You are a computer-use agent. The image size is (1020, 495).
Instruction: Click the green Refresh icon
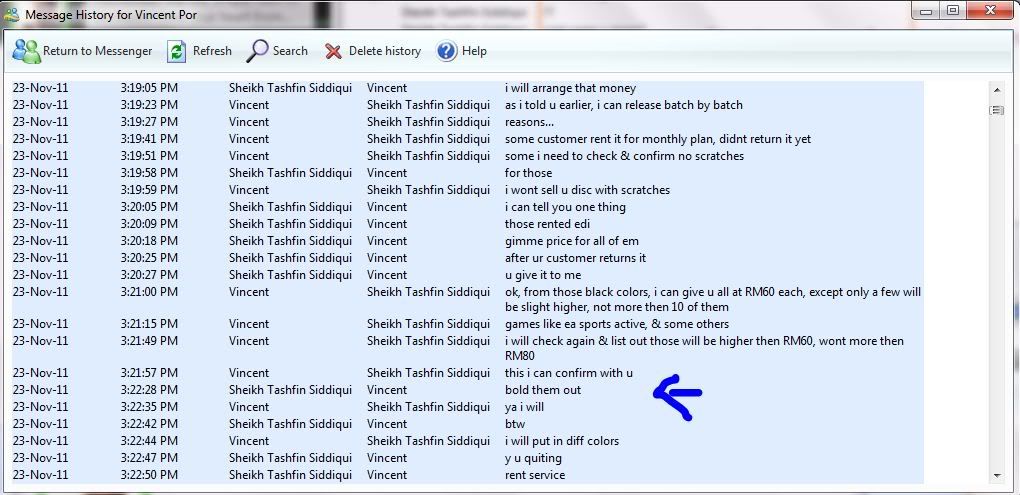177,51
